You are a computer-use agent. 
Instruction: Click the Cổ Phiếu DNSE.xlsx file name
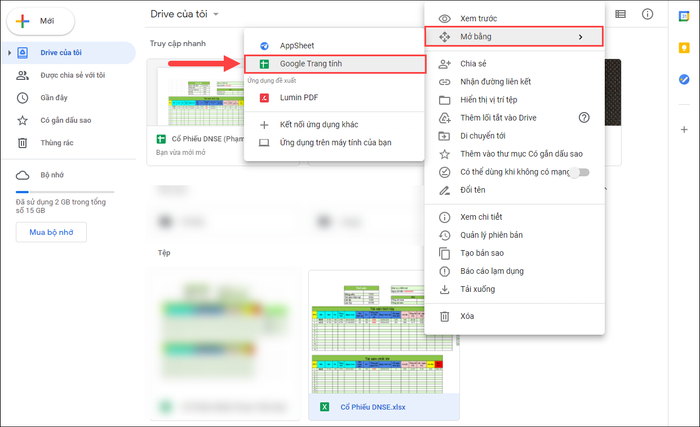pos(373,407)
